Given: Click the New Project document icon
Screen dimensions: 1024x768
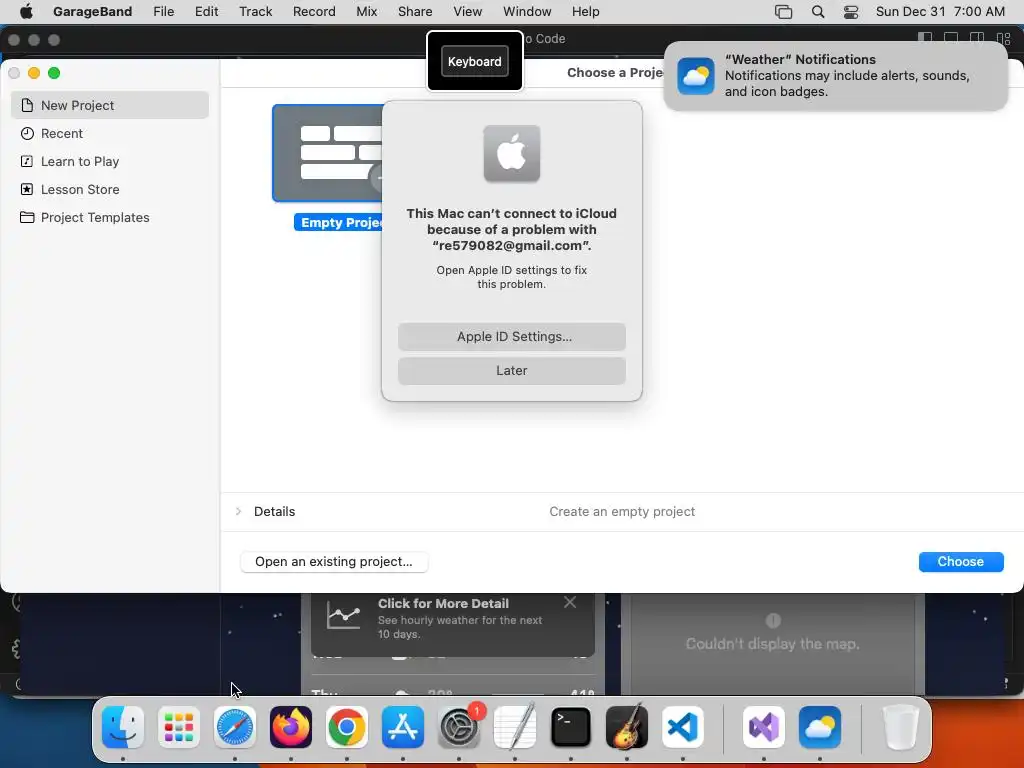Looking at the screenshot, I should click(x=27, y=105).
